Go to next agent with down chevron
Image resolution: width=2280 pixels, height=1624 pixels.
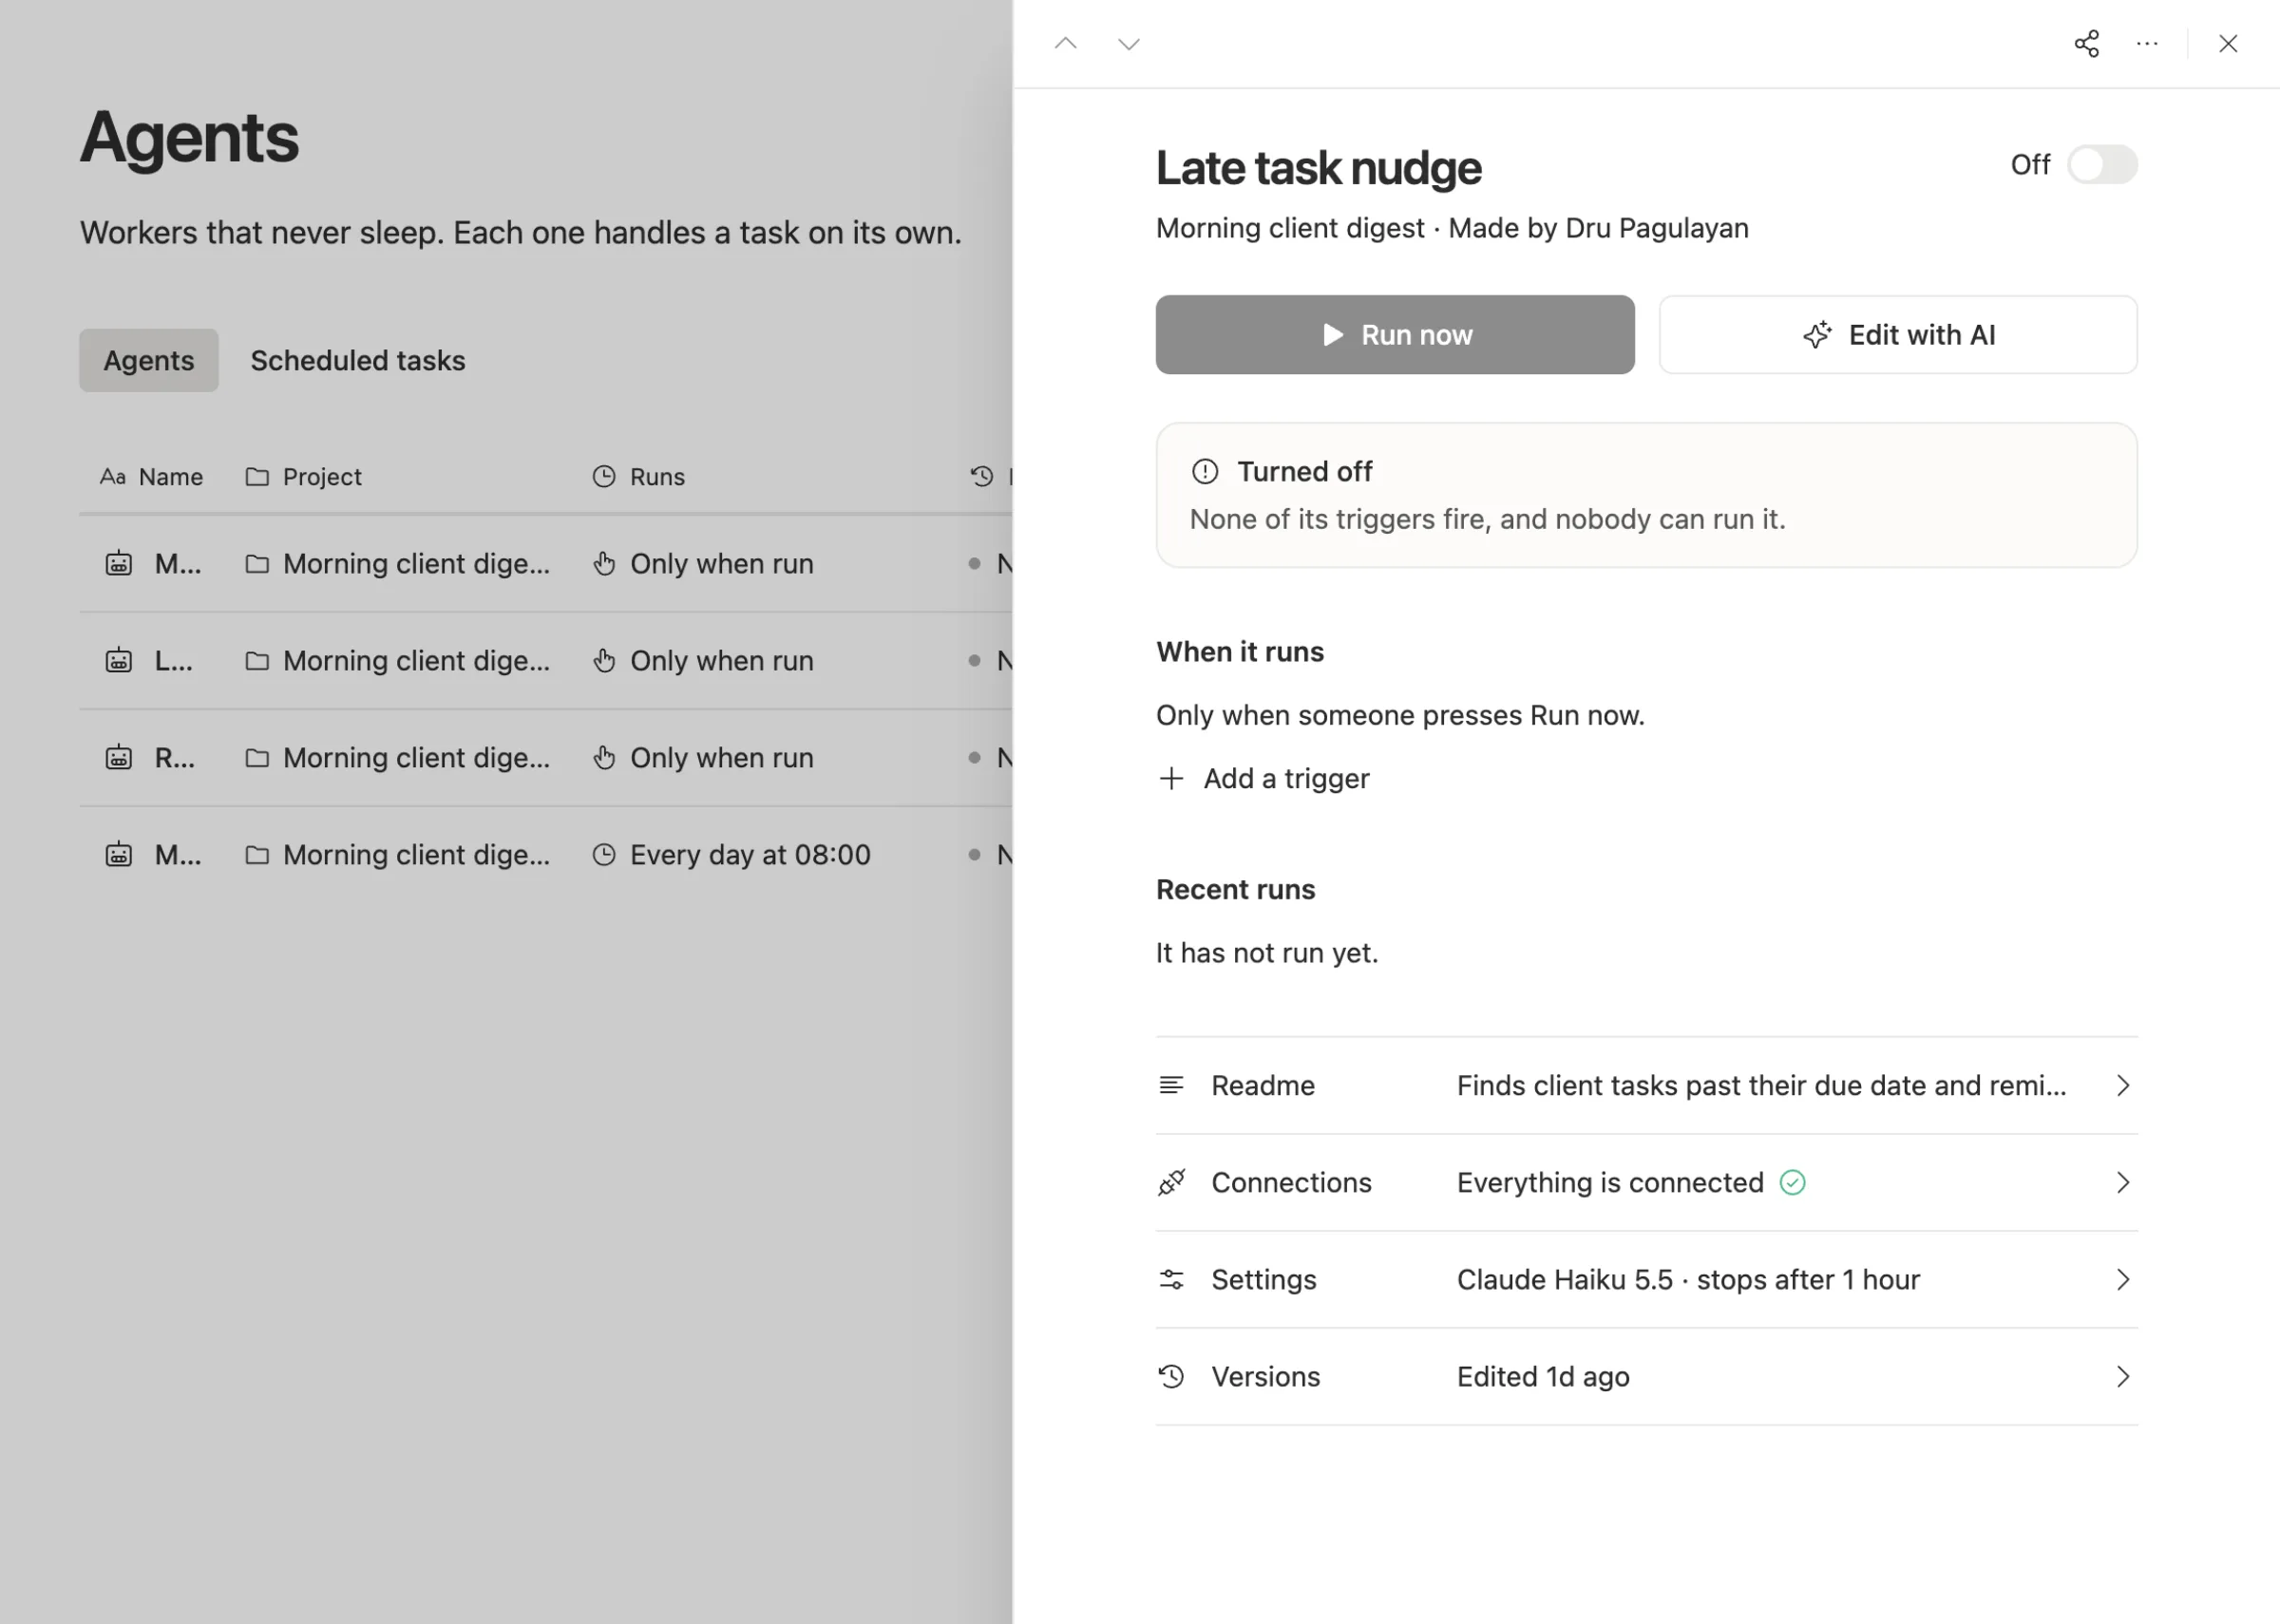(x=1128, y=44)
